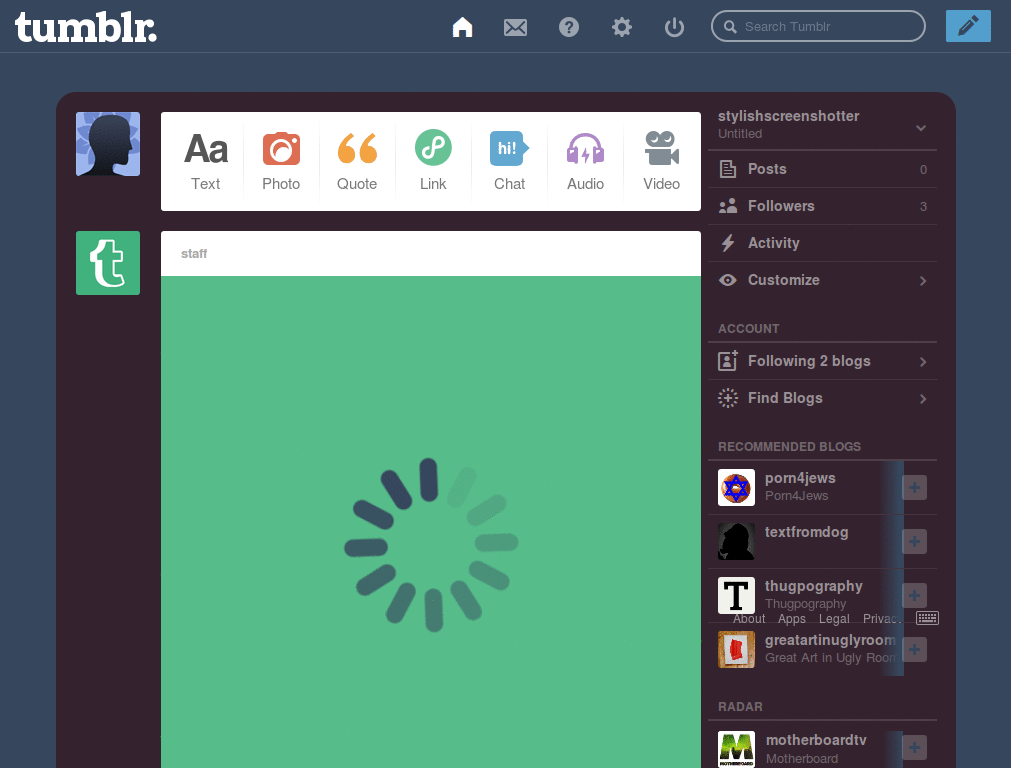
Task: Follow motherboardtv with its plus button
Action: pyautogui.click(x=914, y=748)
